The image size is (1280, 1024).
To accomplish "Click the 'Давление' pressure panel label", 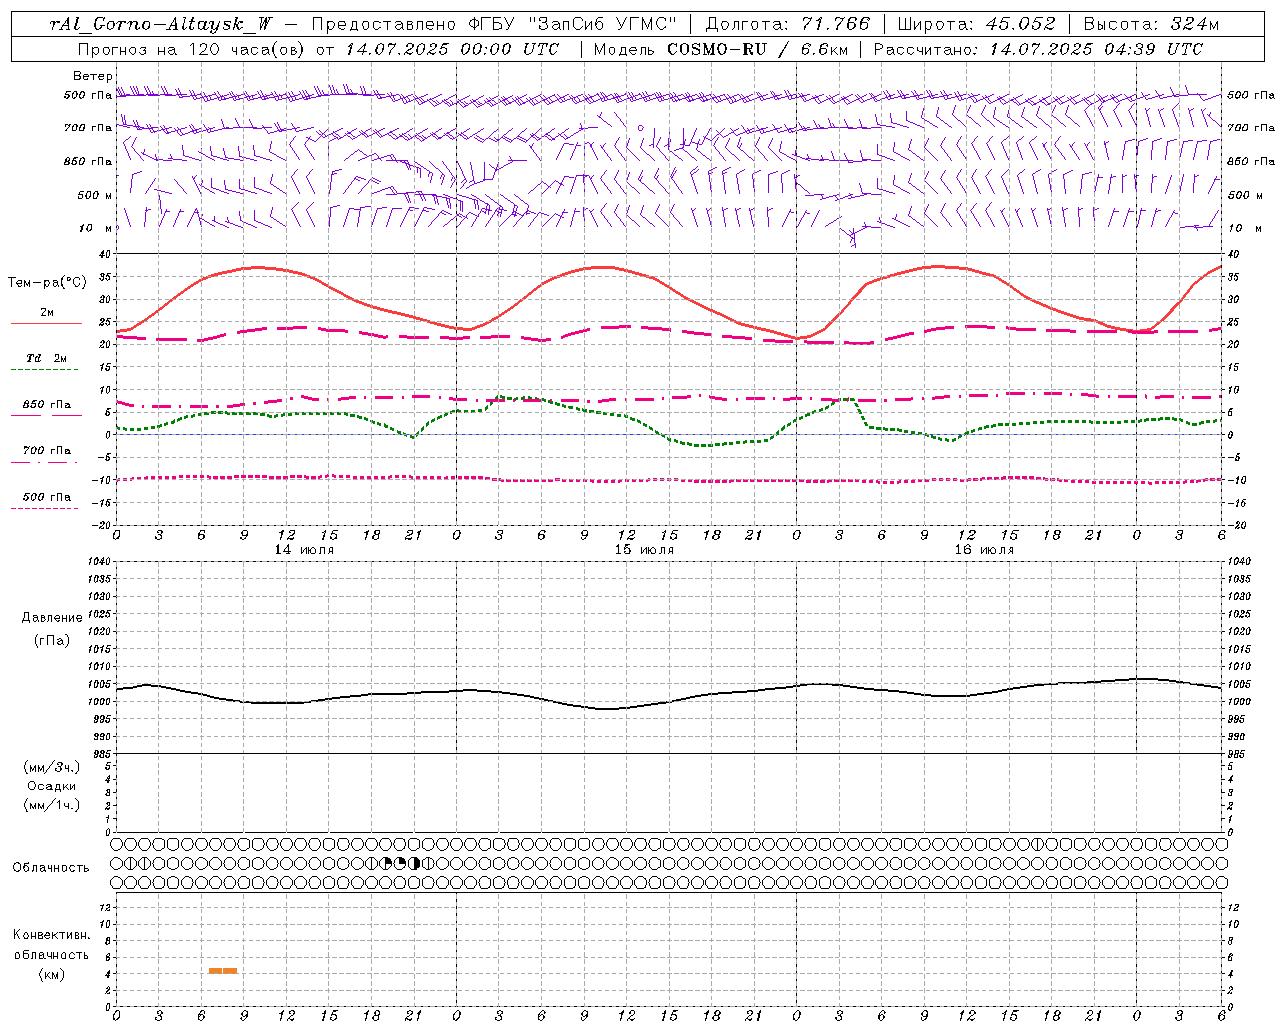I will pos(52,618).
